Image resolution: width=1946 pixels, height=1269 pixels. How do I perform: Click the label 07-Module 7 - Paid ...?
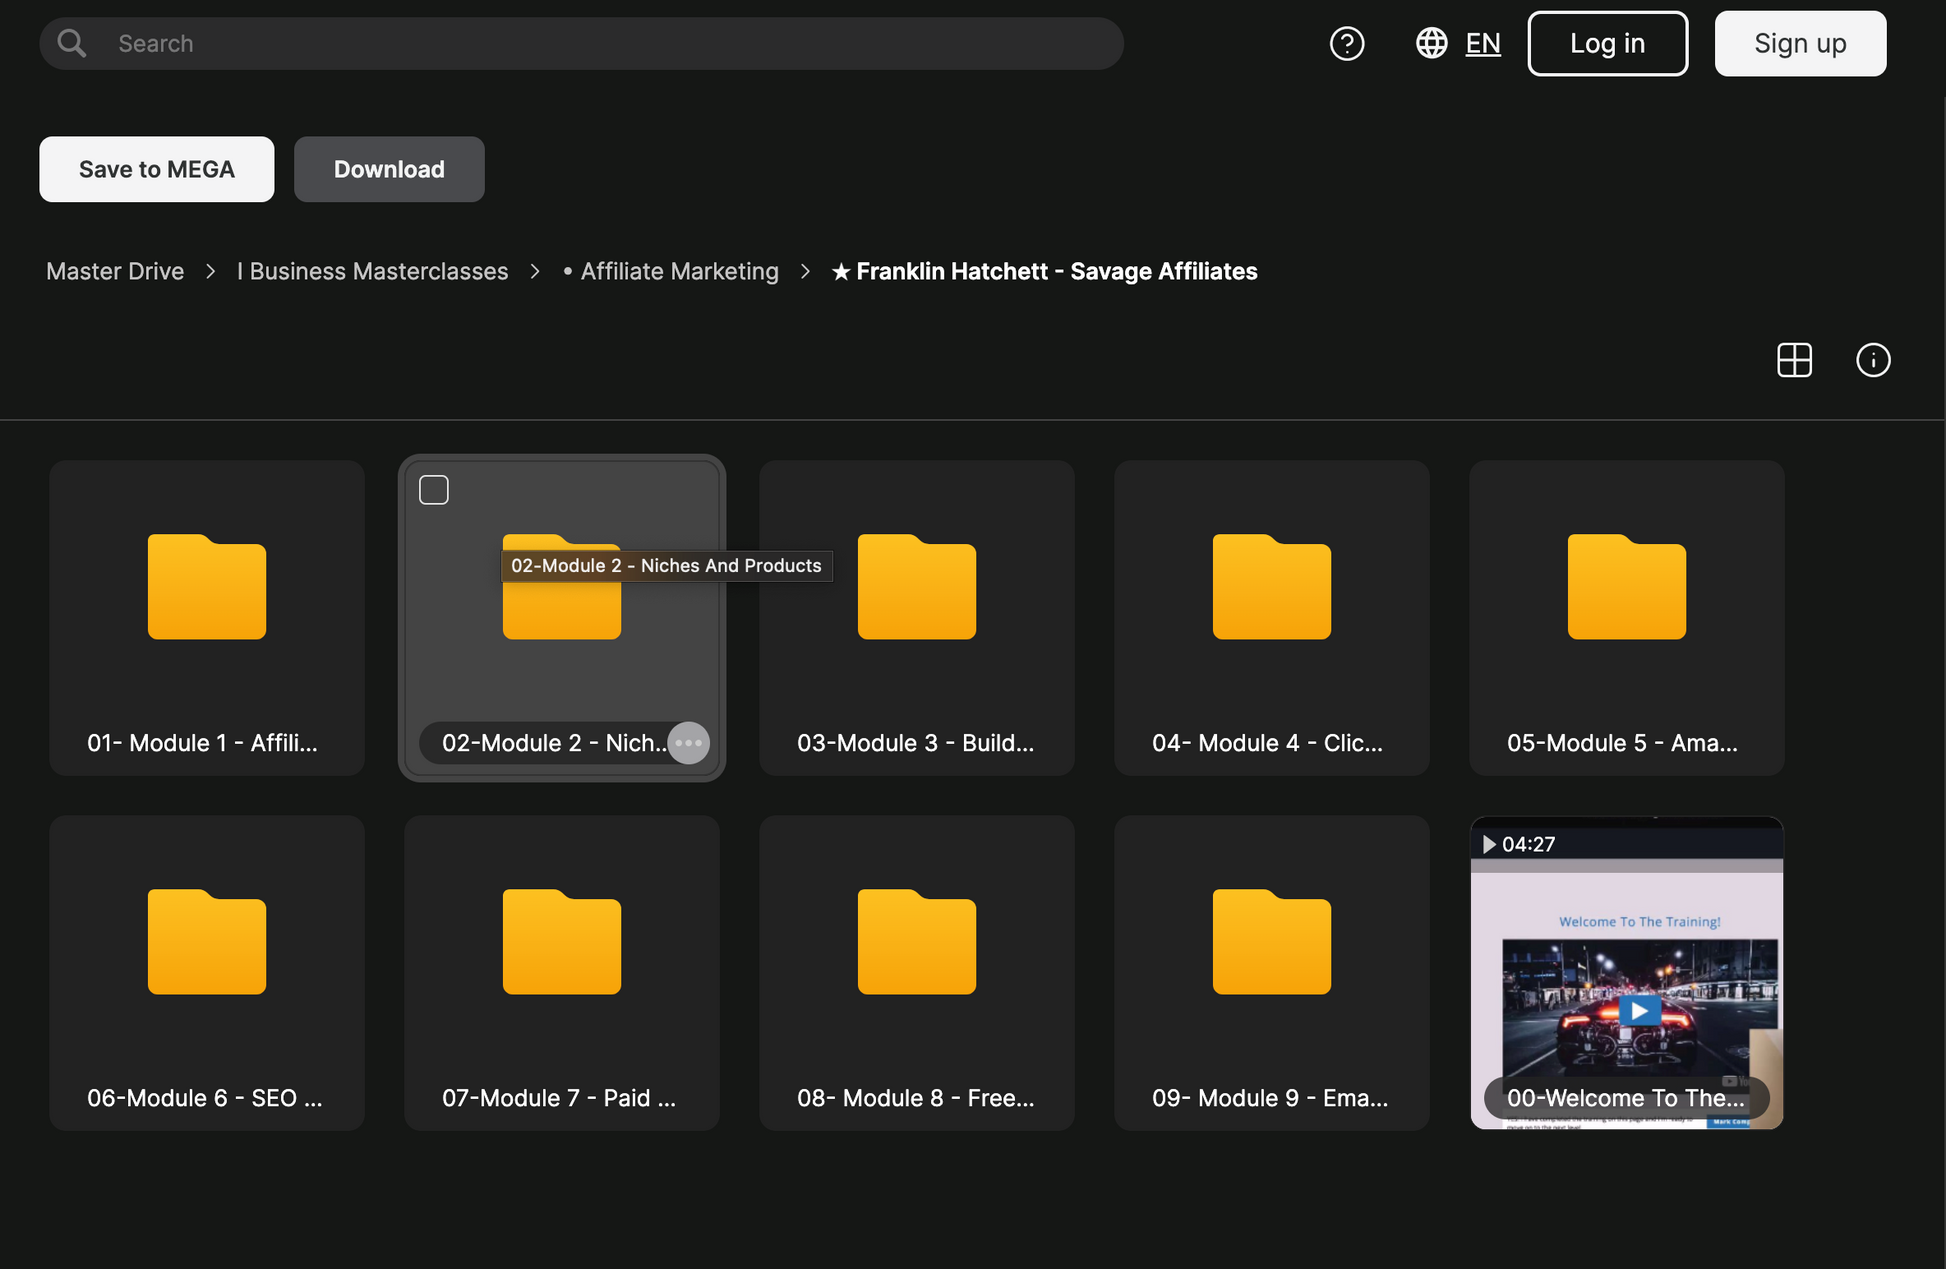559,1098
